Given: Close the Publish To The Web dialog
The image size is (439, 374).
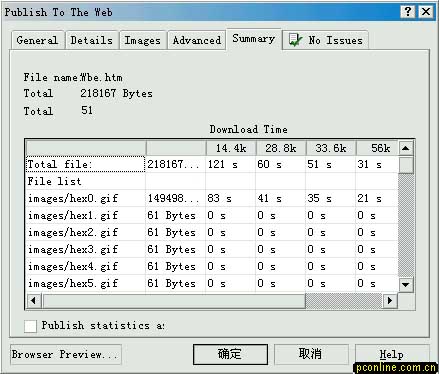Looking at the screenshot, I should click(x=426, y=12).
